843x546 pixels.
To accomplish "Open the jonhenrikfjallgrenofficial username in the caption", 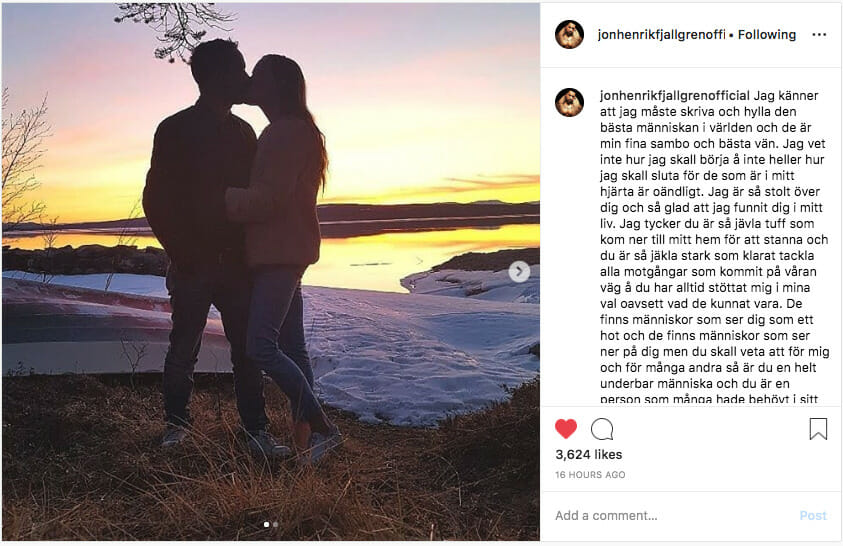I will click(675, 96).
